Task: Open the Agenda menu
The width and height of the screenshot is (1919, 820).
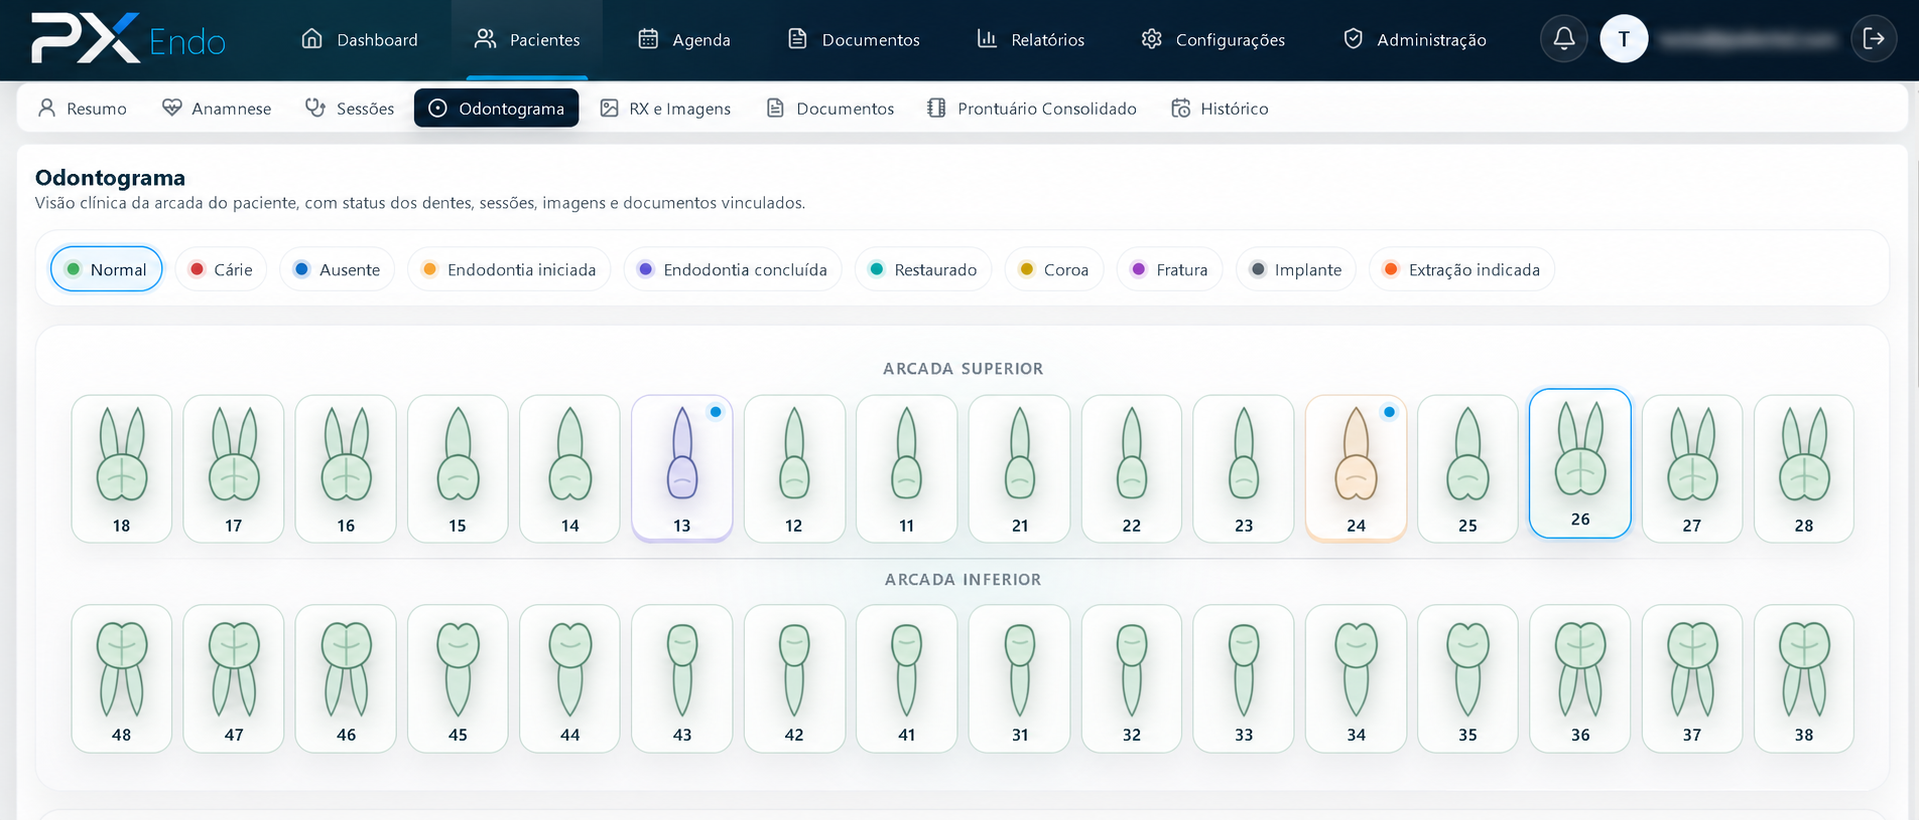Action: [x=685, y=39]
